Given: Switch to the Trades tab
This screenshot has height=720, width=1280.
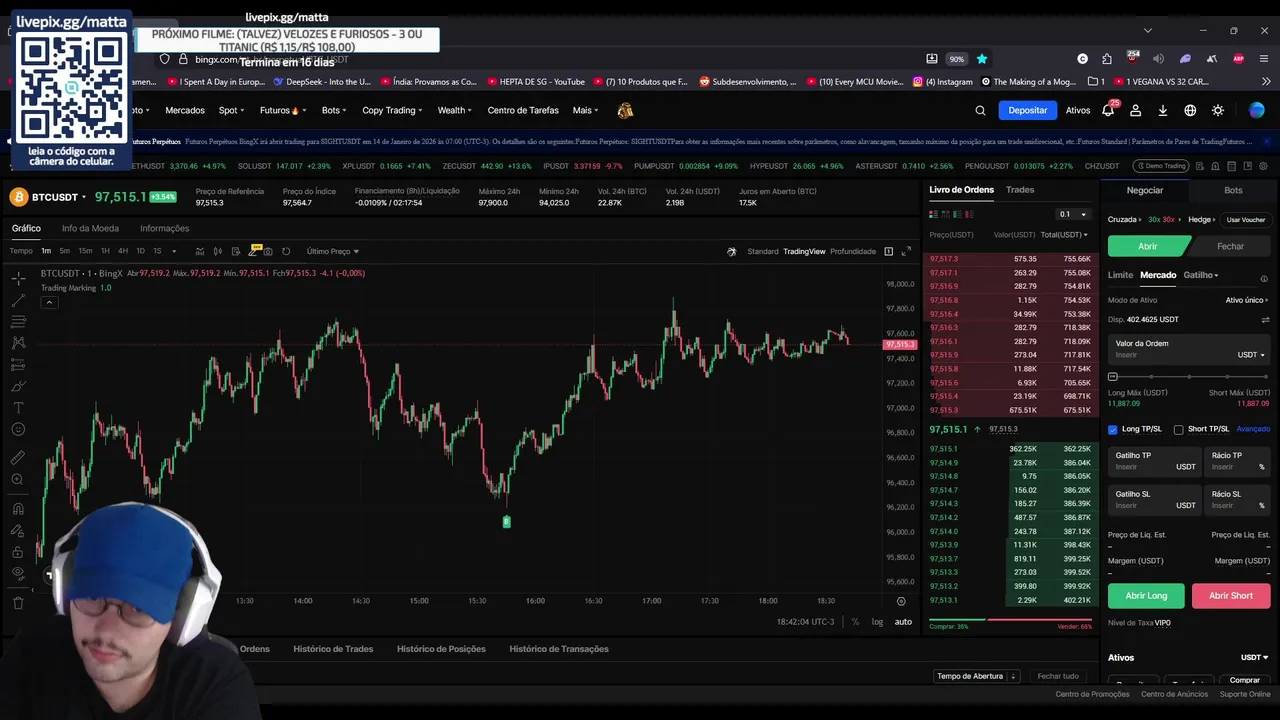Looking at the screenshot, I should (1020, 189).
